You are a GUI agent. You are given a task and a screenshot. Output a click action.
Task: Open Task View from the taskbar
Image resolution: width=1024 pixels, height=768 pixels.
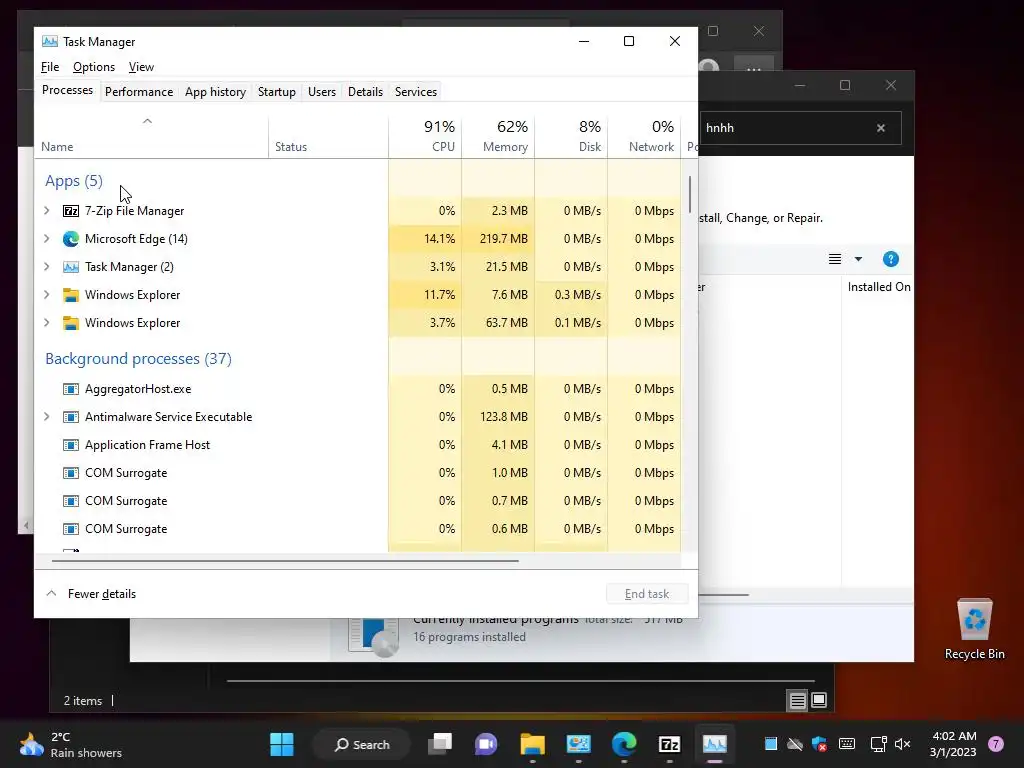point(440,744)
